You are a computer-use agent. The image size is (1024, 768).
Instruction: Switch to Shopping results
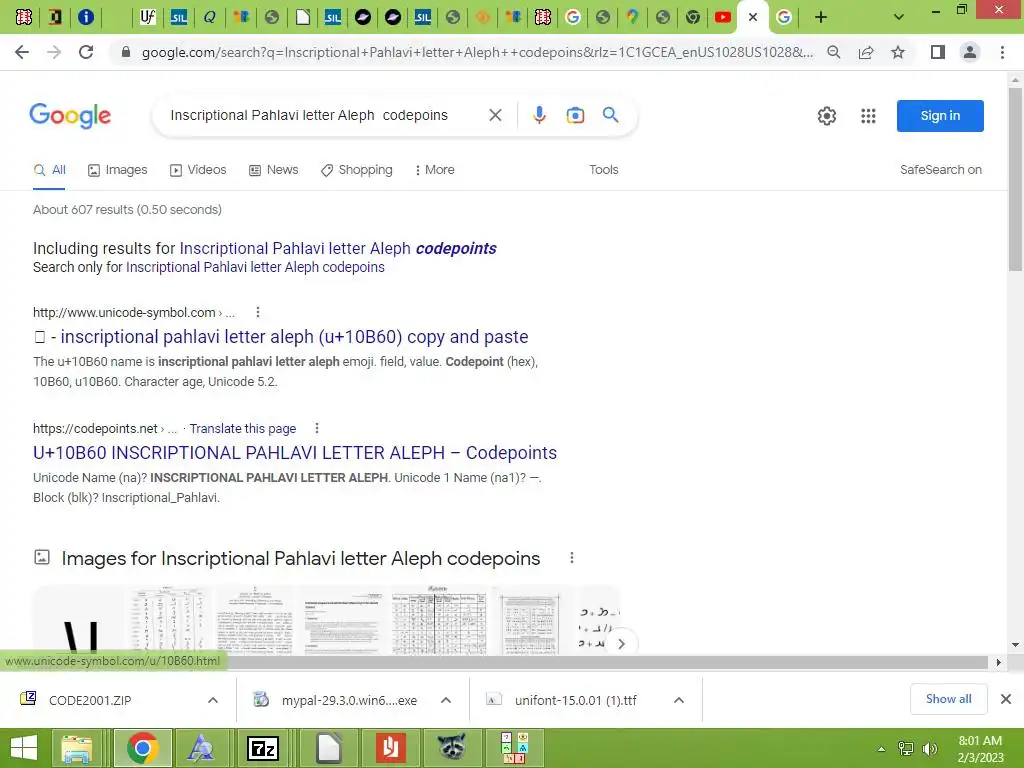tap(357, 170)
